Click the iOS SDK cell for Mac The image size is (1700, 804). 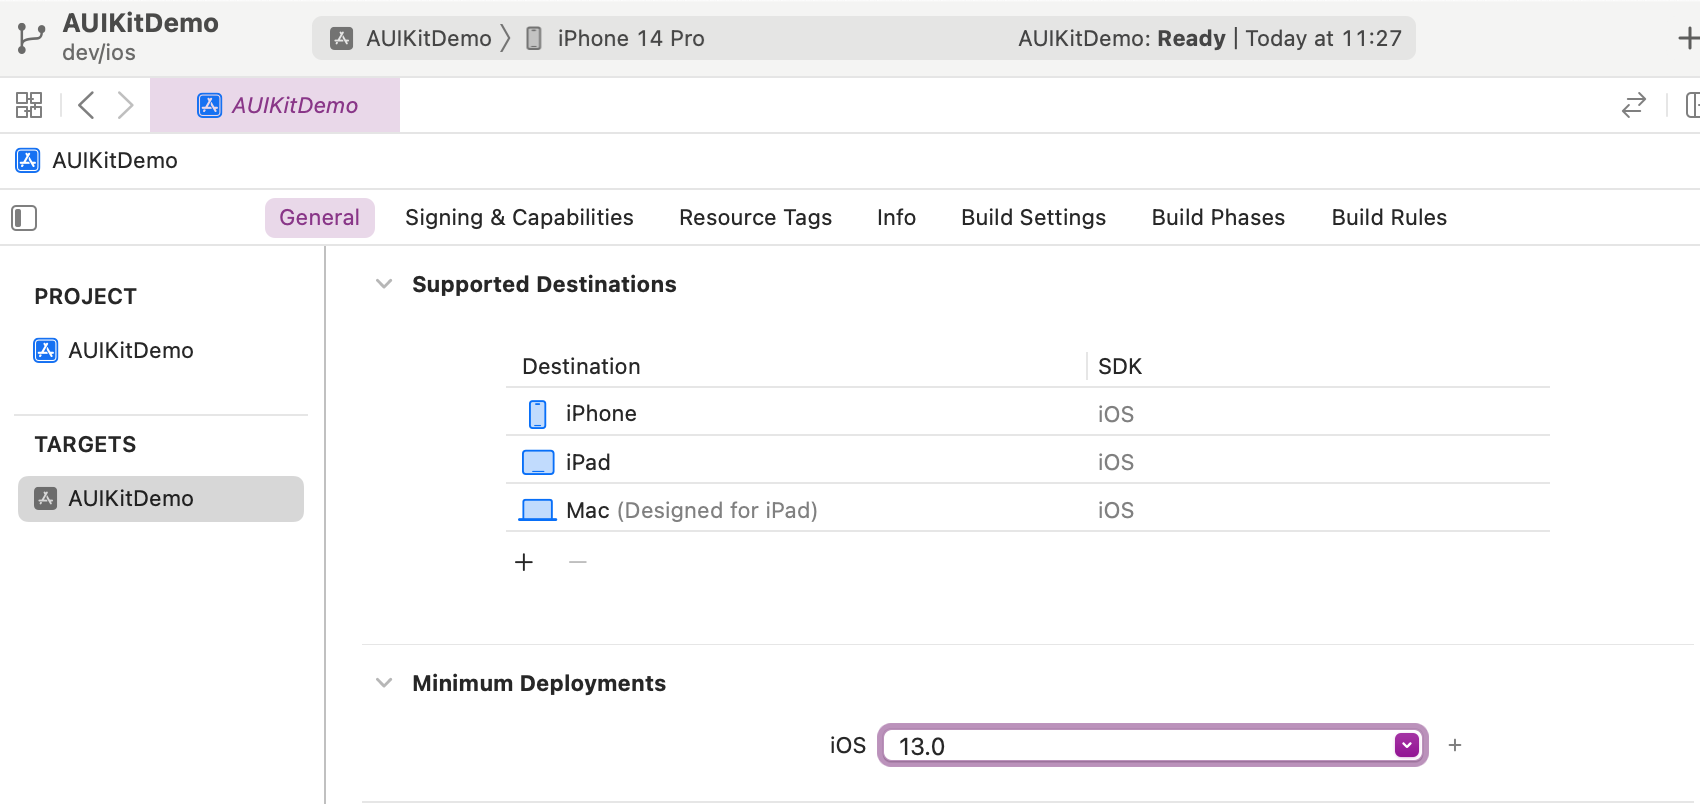(x=1116, y=510)
